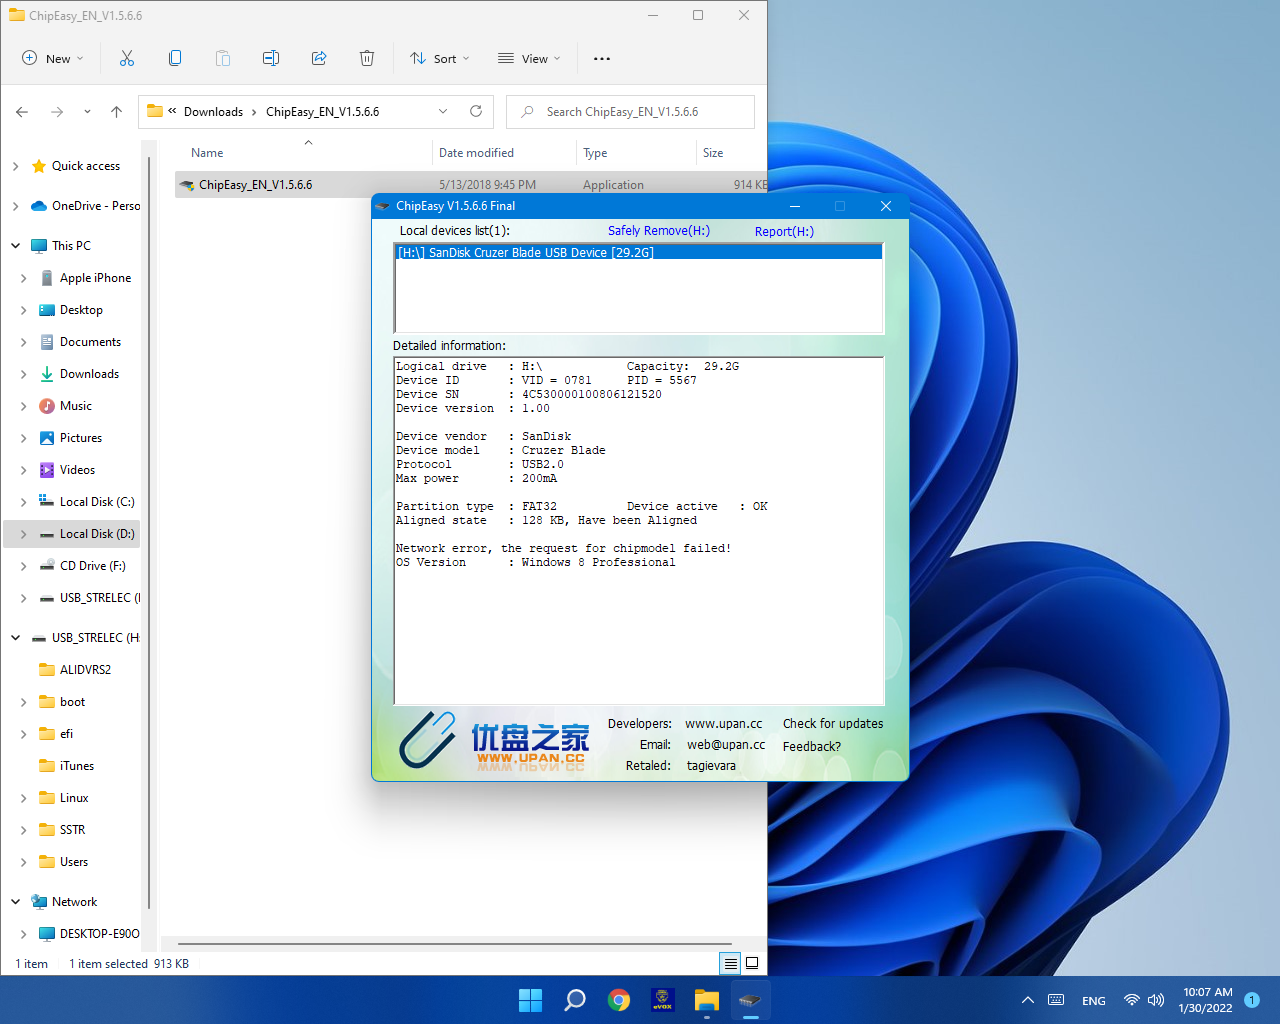Click the Delete trash icon in Explorer
This screenshot has width=1280, height=1024.
[x=367, y=58]
